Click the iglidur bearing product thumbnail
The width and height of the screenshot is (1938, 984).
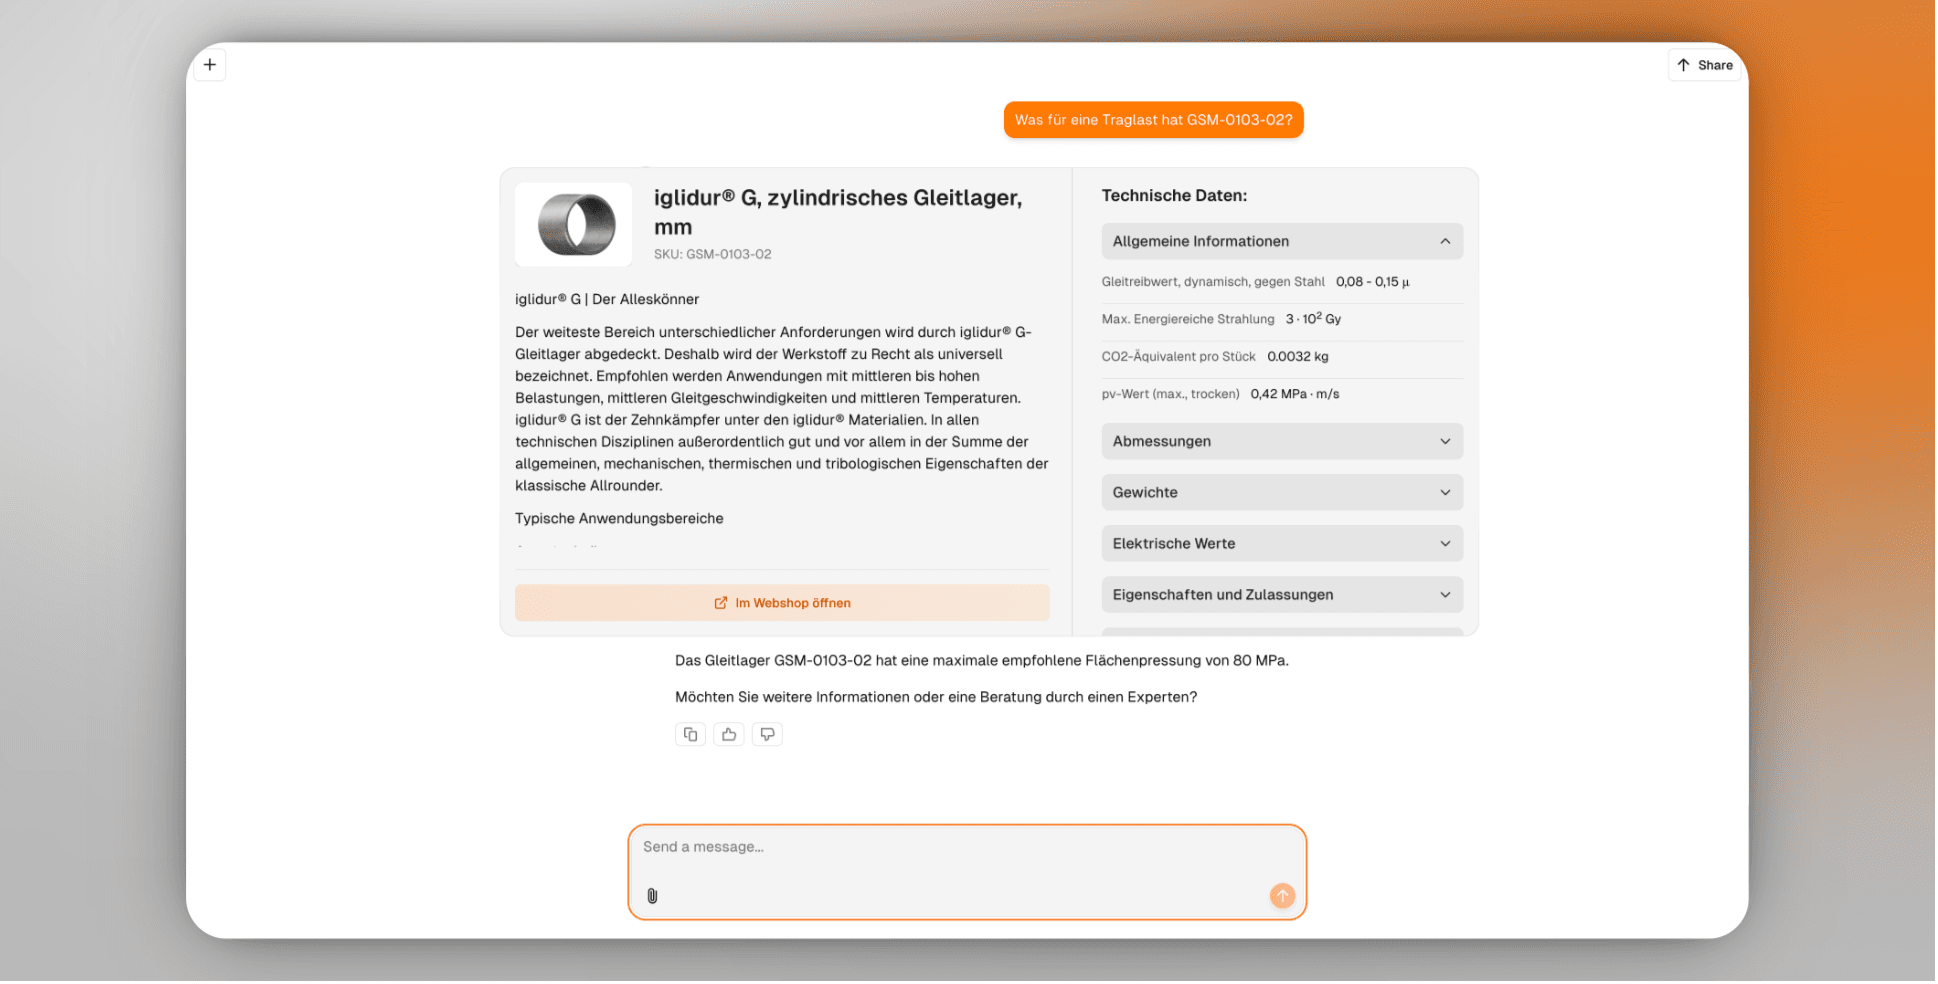pyautogui.click(x=574, y=224)
